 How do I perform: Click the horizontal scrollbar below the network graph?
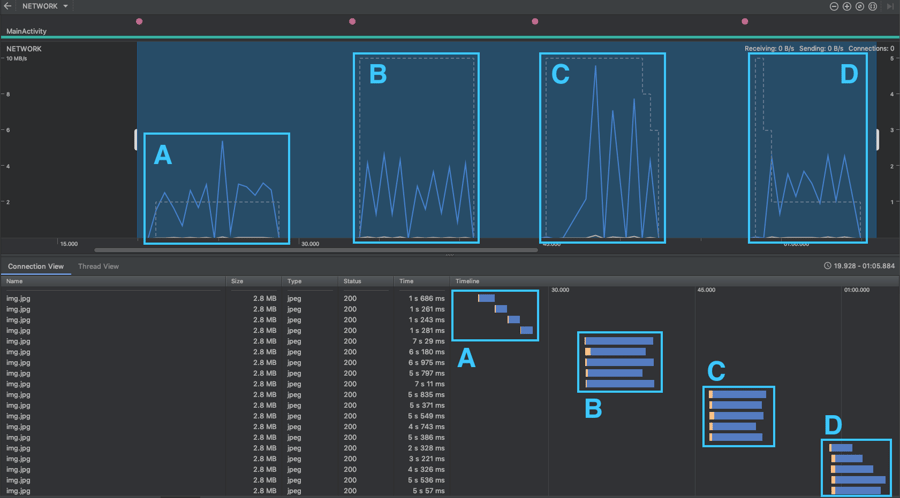pyautogui.click(x=315, y=250)
